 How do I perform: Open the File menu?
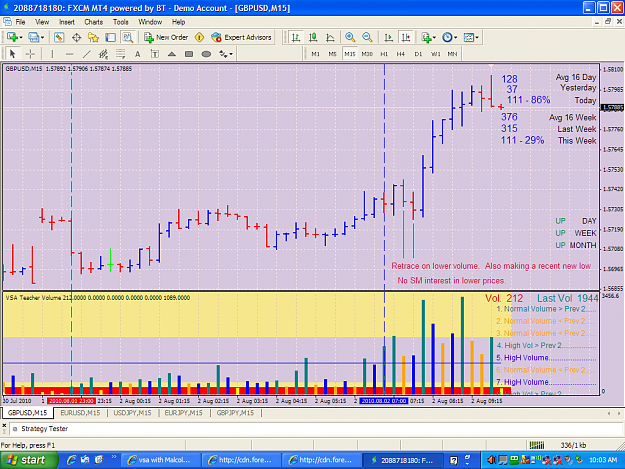tap(20, 22)
